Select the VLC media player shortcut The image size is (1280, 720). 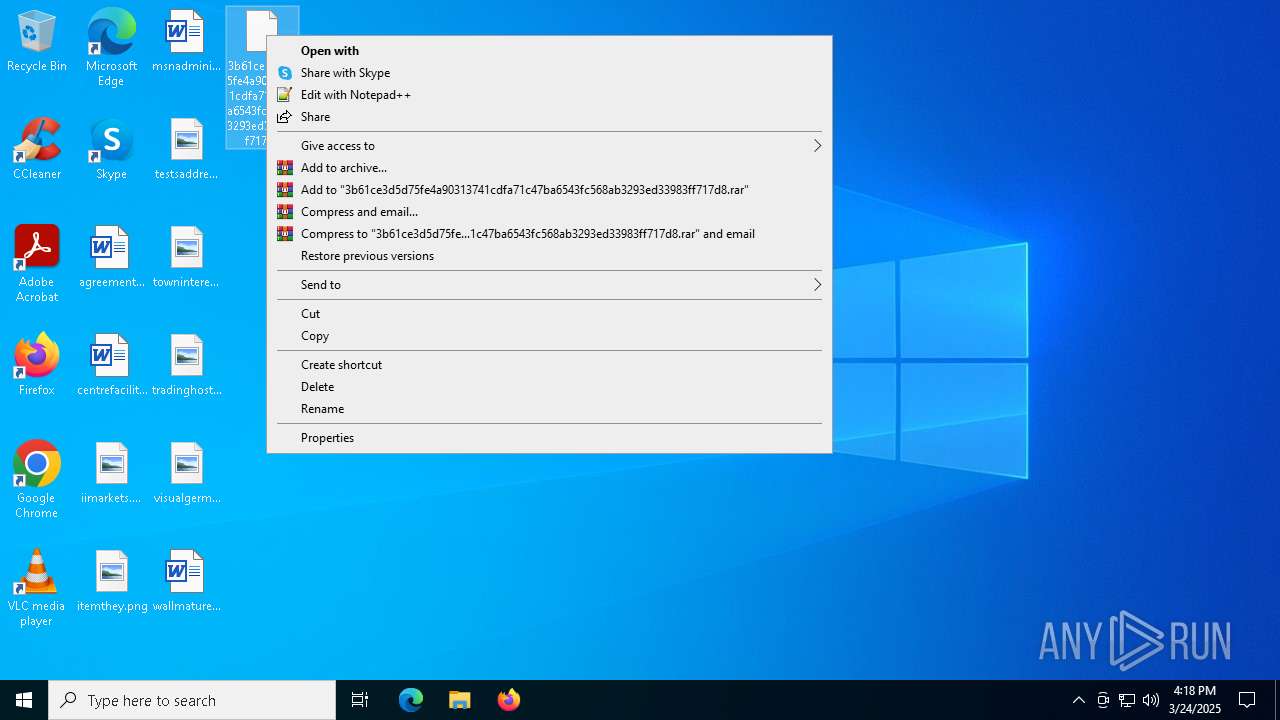pyautogui.click(x=37, y=588)
